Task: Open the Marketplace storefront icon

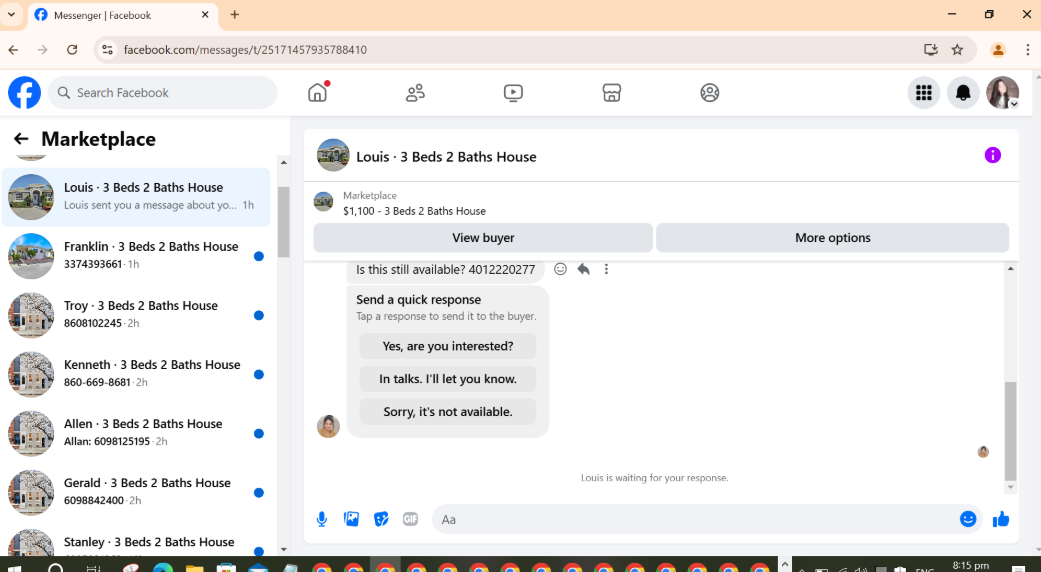Action: point(611,93)
